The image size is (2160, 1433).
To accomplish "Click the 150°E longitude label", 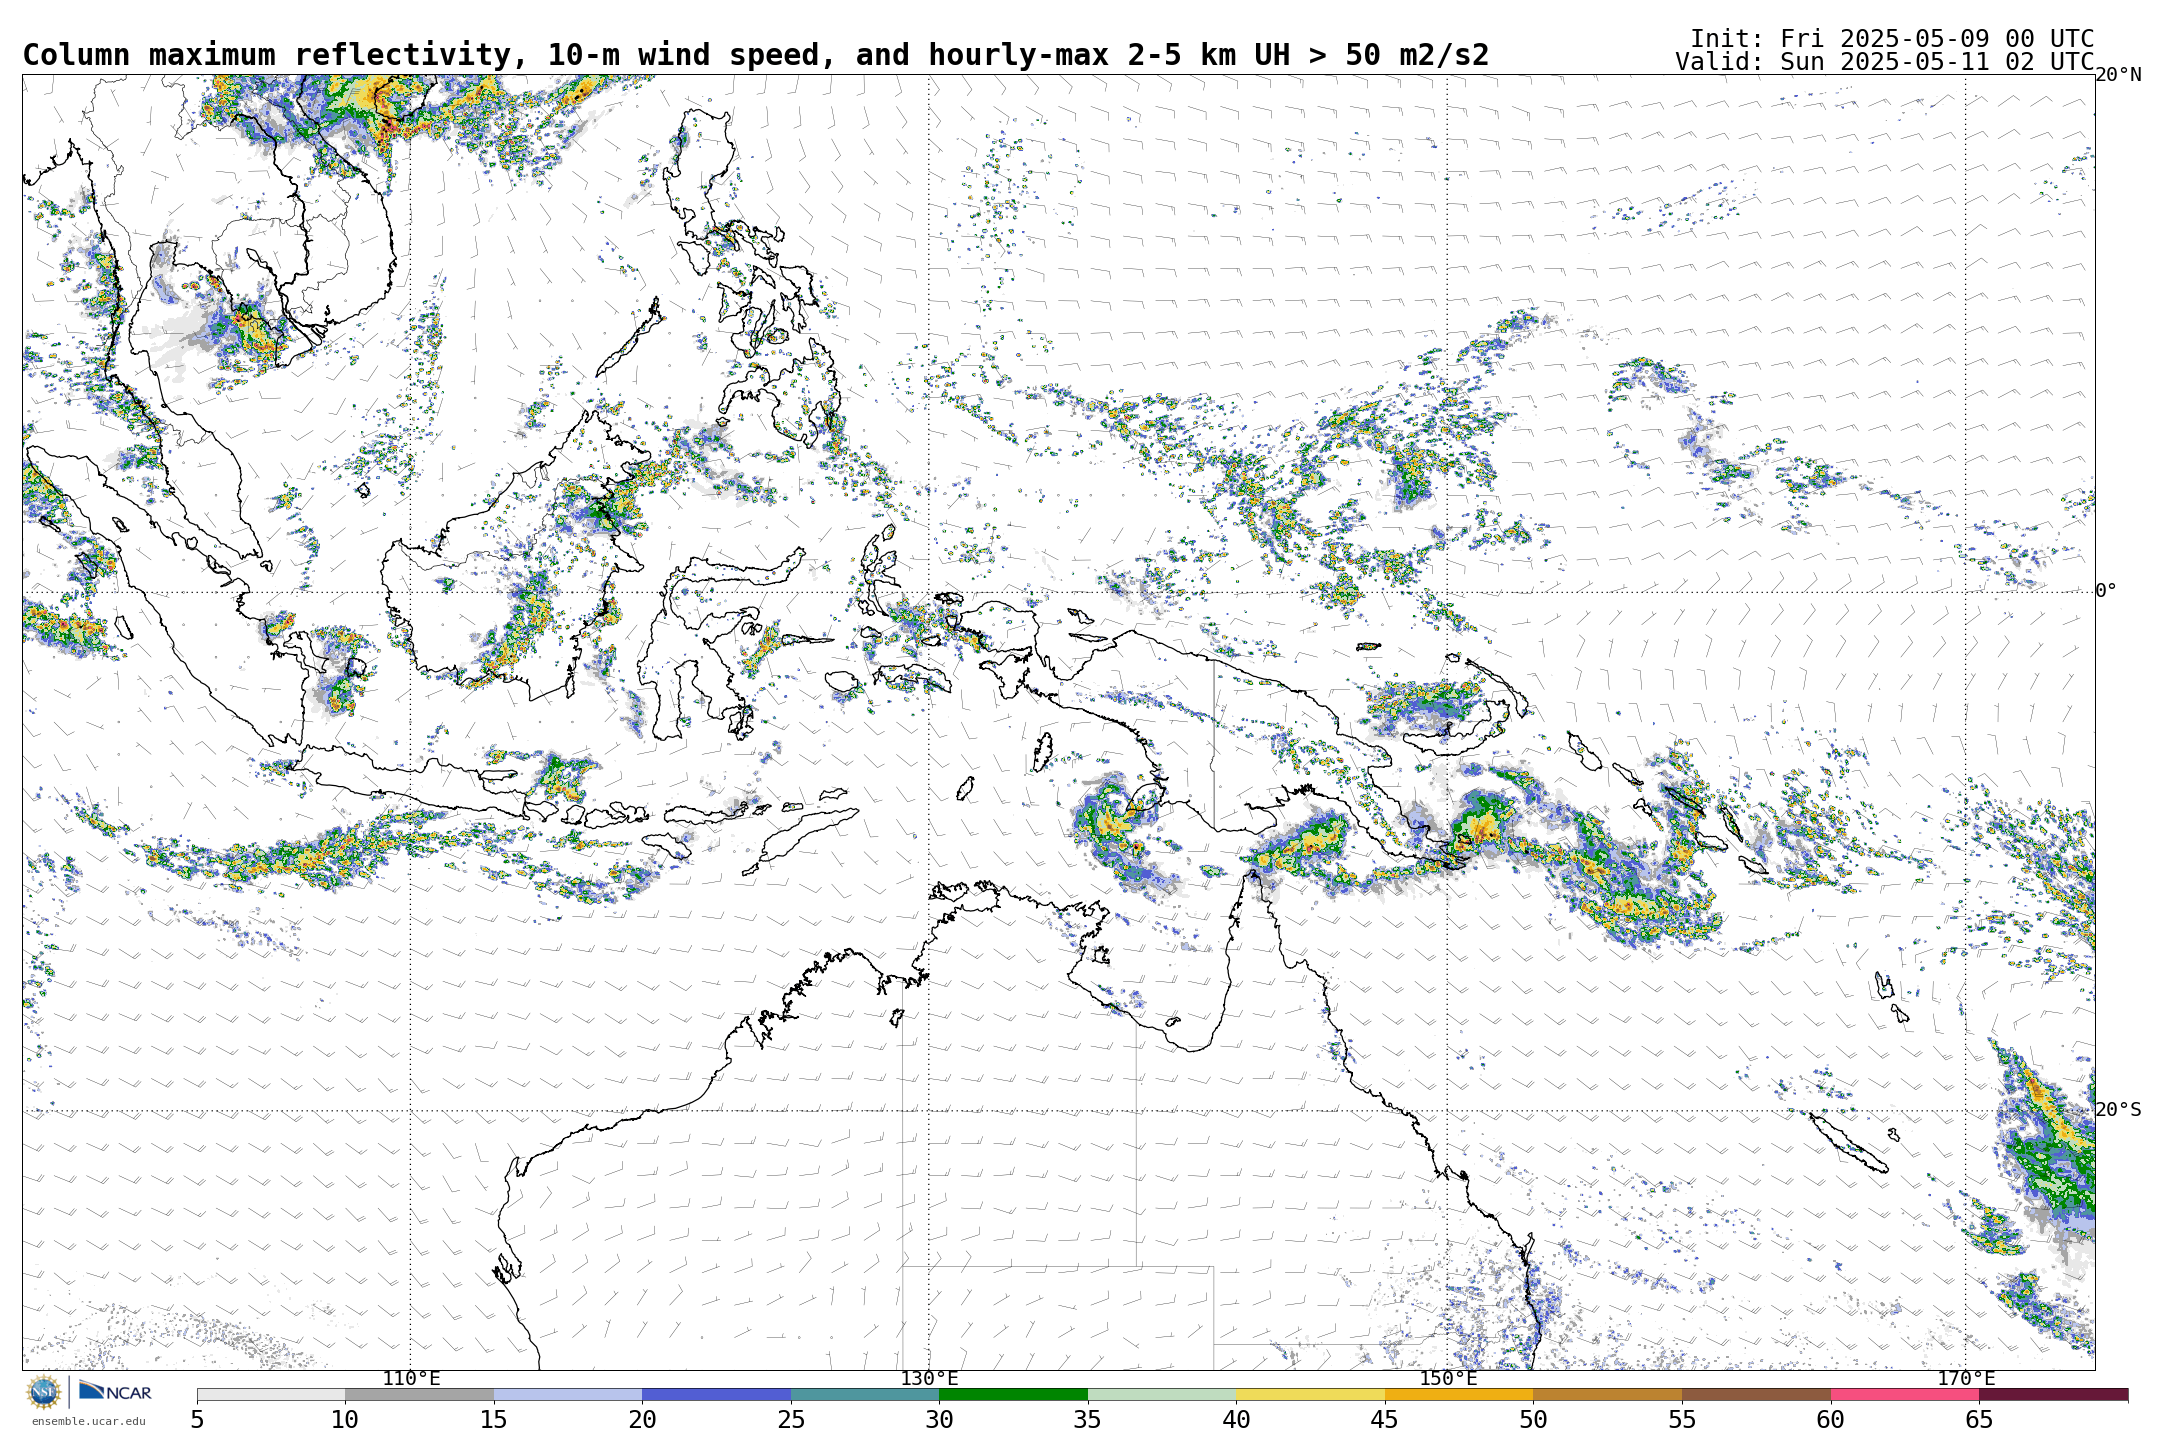I will point(1448,1379).
